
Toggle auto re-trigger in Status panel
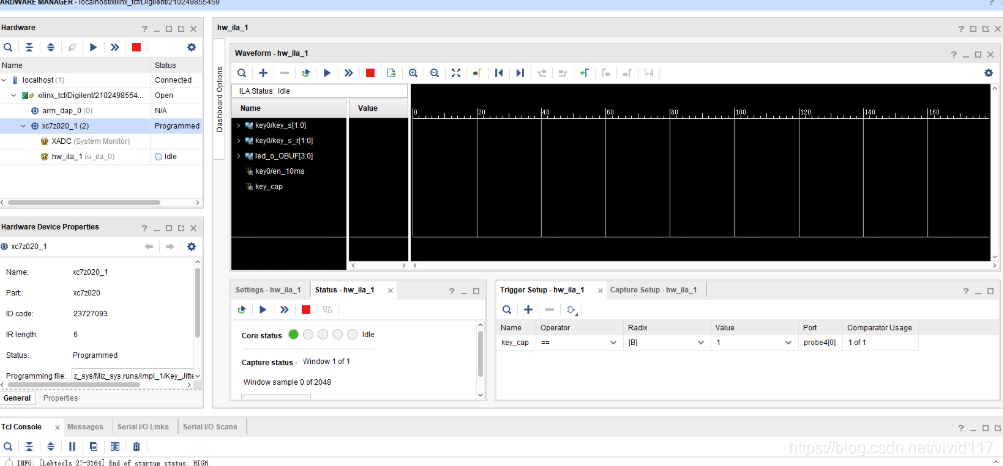point(242,309)
